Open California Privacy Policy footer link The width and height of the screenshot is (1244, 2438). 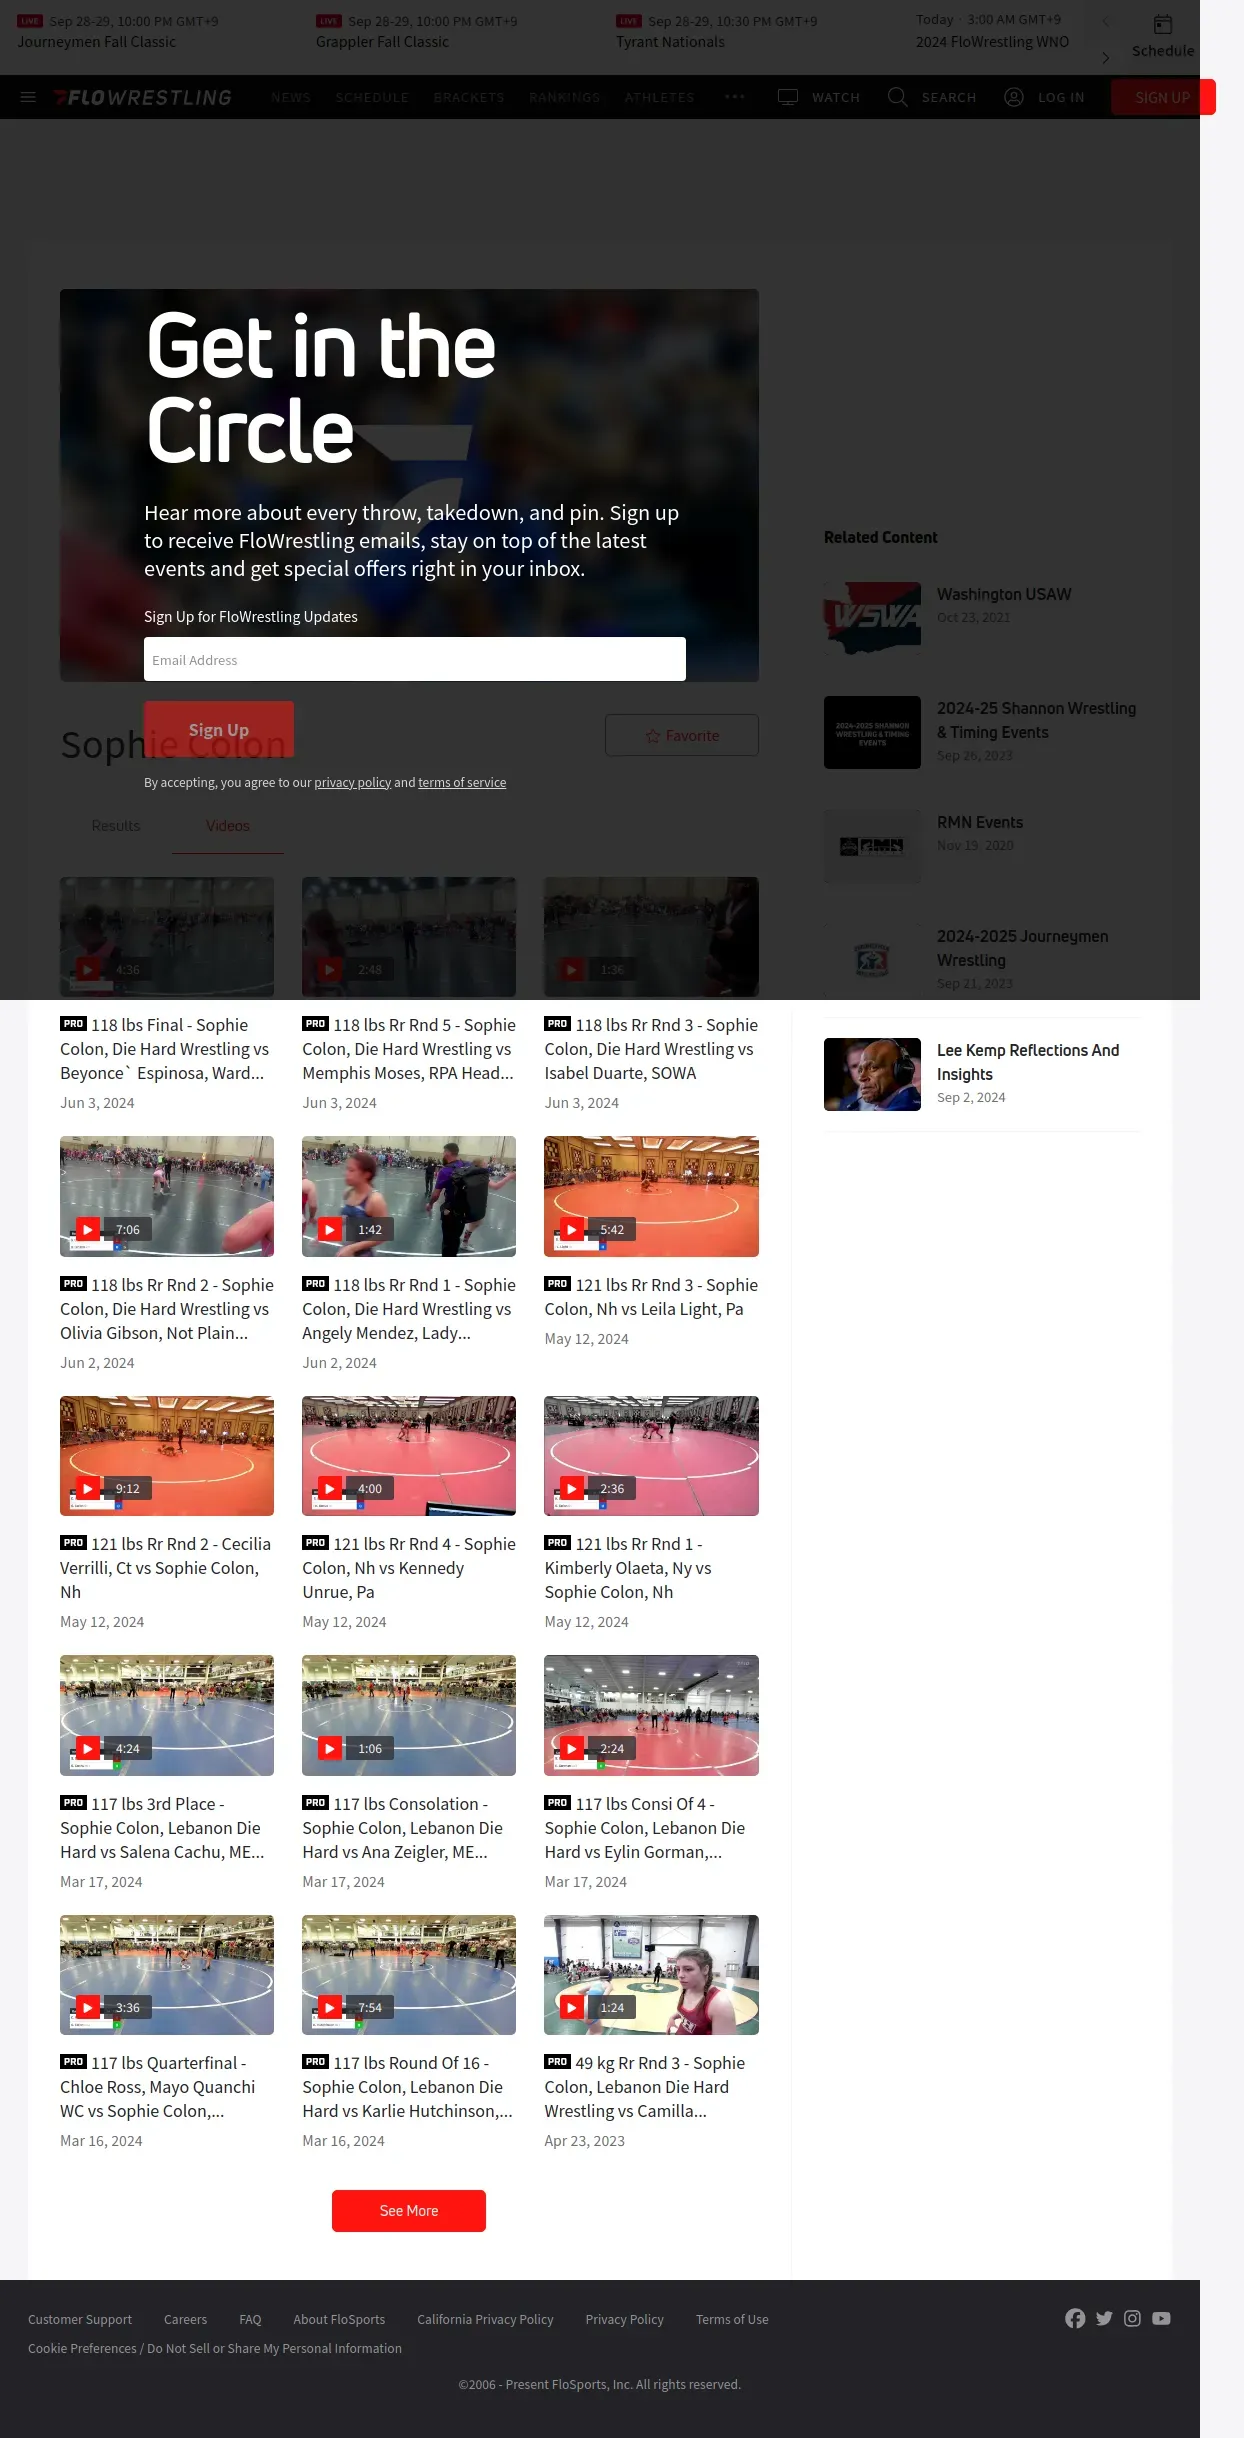485,2319
